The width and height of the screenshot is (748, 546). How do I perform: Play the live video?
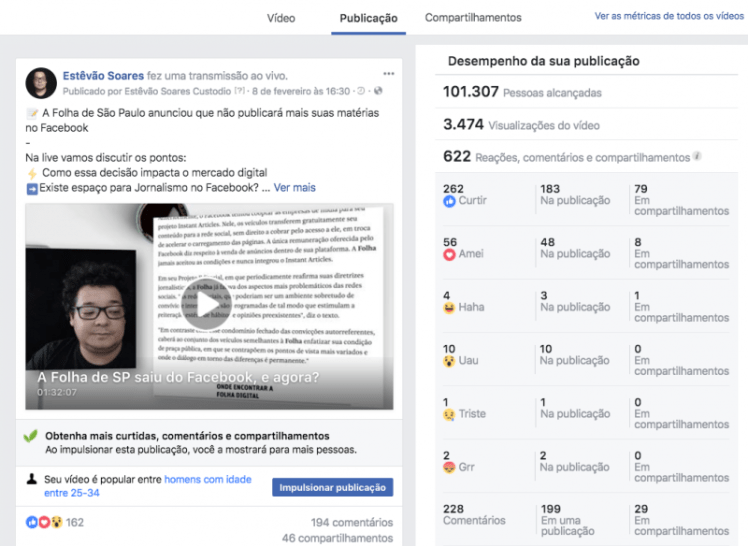click(206, 305)
